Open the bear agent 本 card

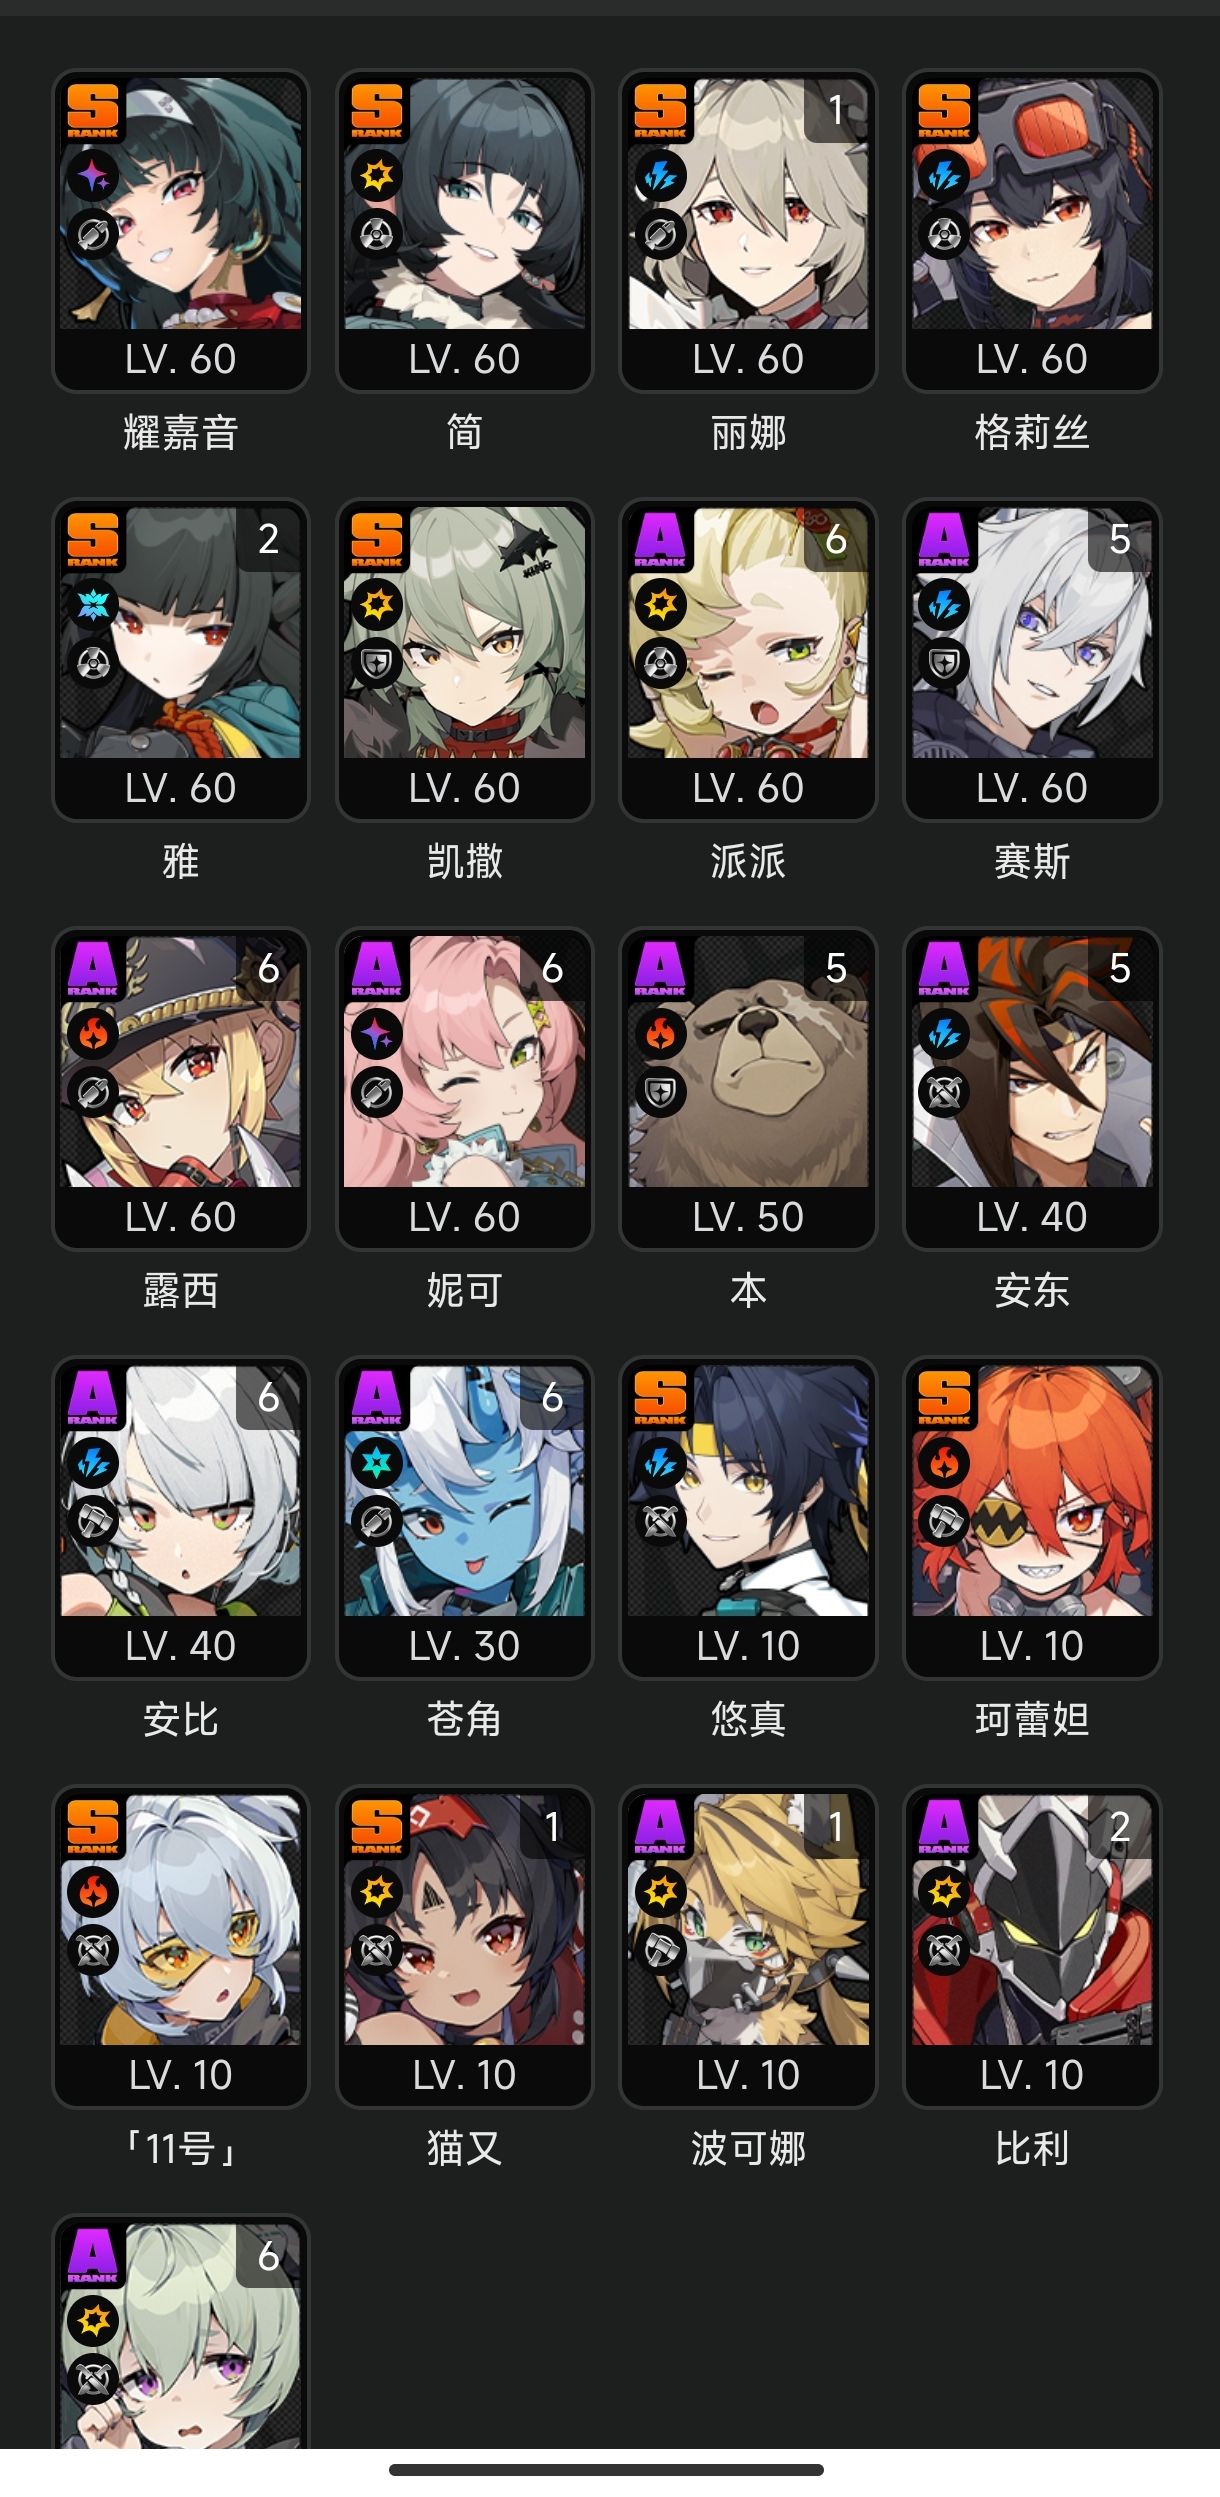pyautogui.click(x=748, y=1088)
